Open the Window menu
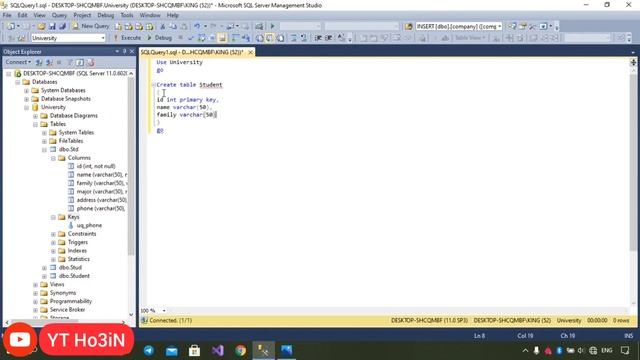 click(x=150, y=15)
